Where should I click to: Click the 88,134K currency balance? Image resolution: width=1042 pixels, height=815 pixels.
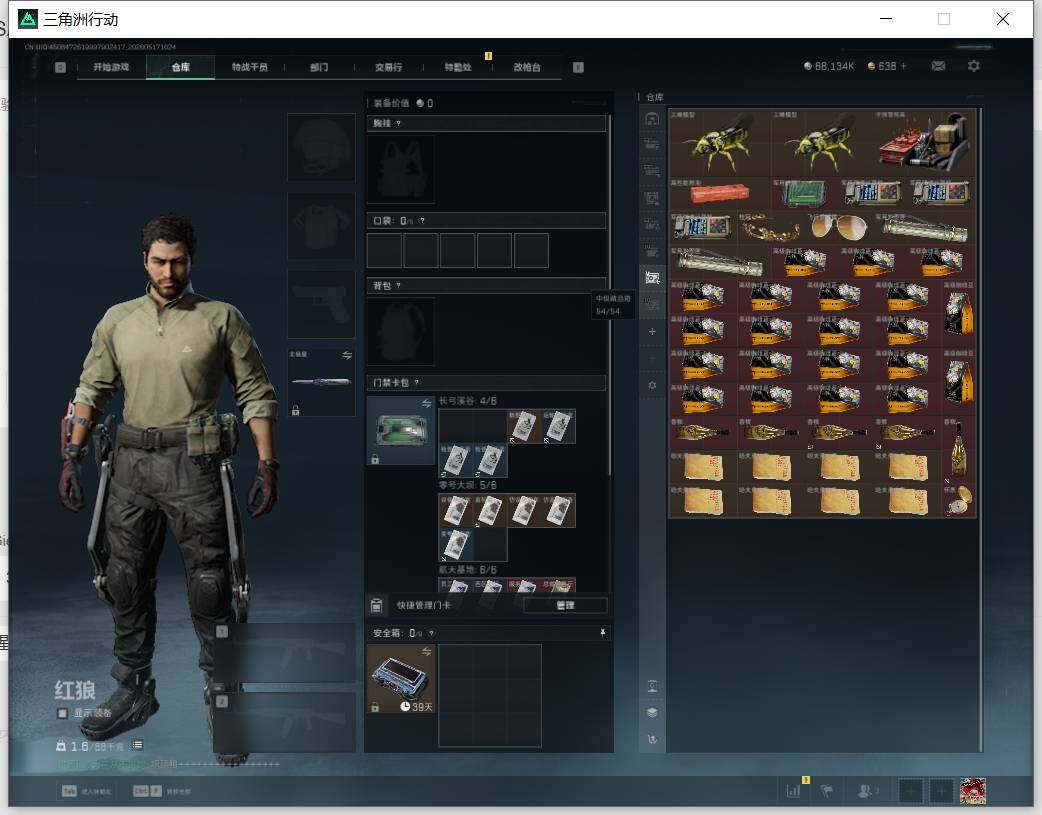pos(829,66)
